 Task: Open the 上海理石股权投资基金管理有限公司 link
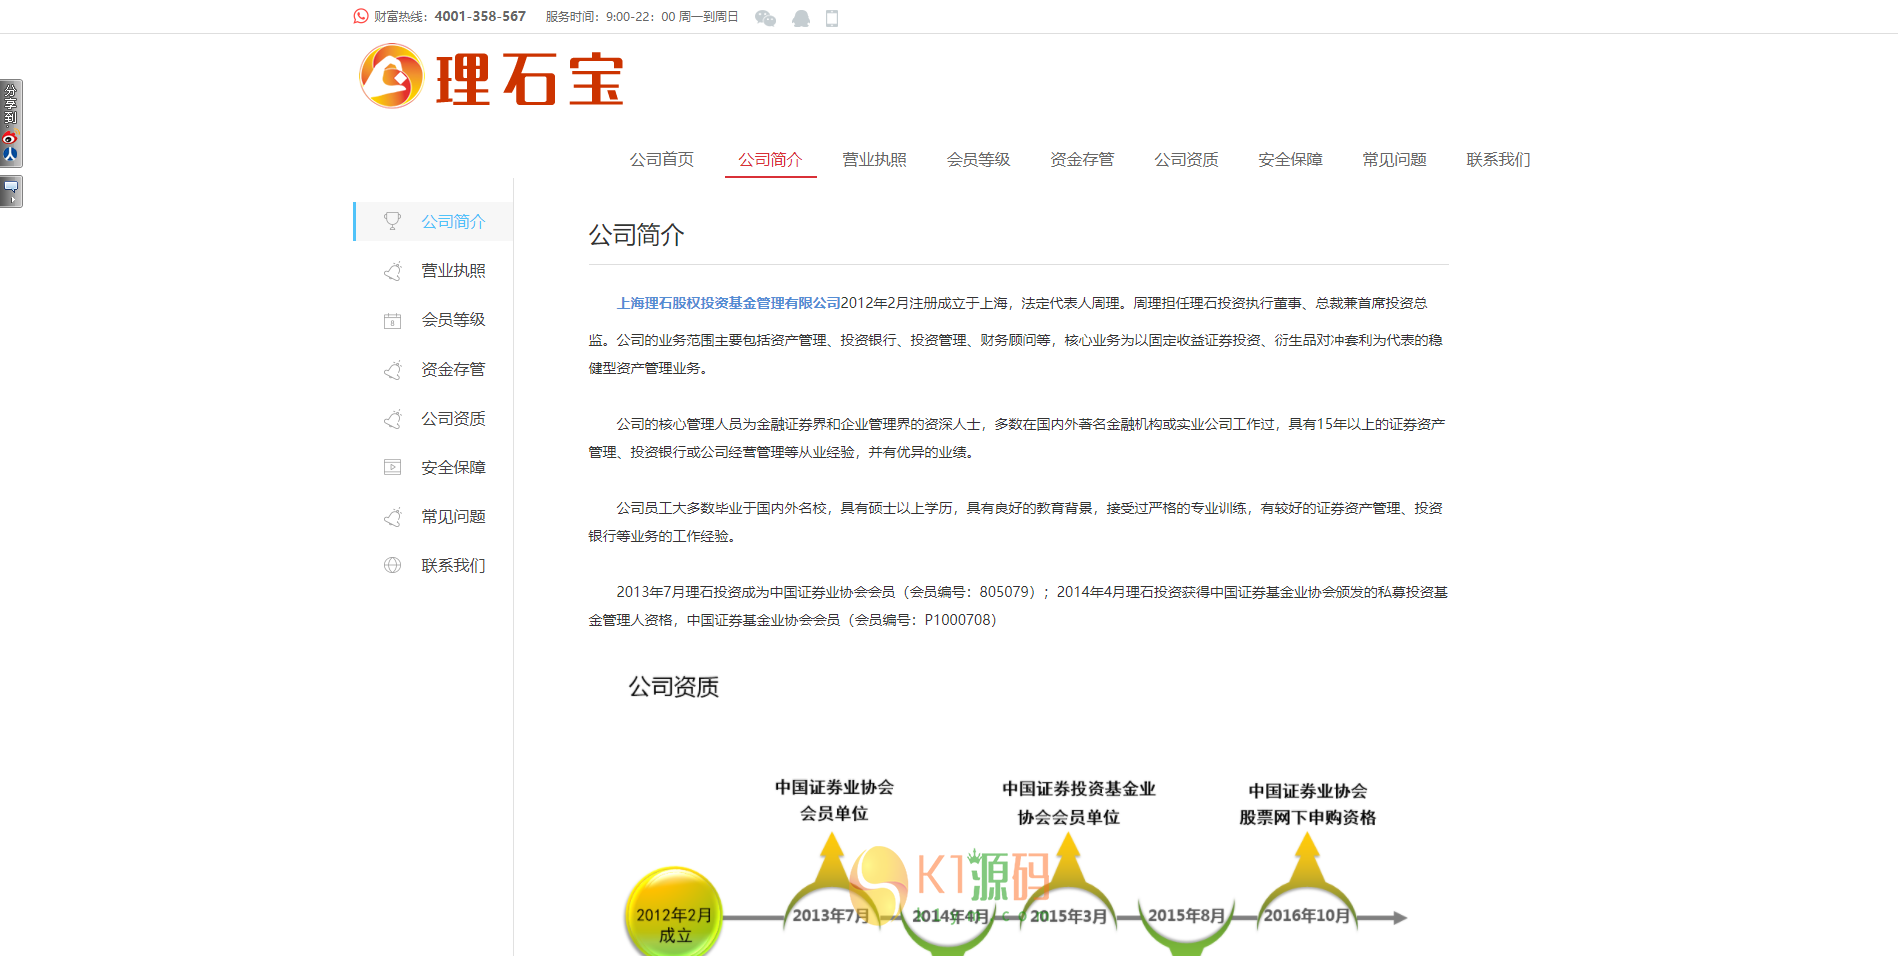[728, 303]
